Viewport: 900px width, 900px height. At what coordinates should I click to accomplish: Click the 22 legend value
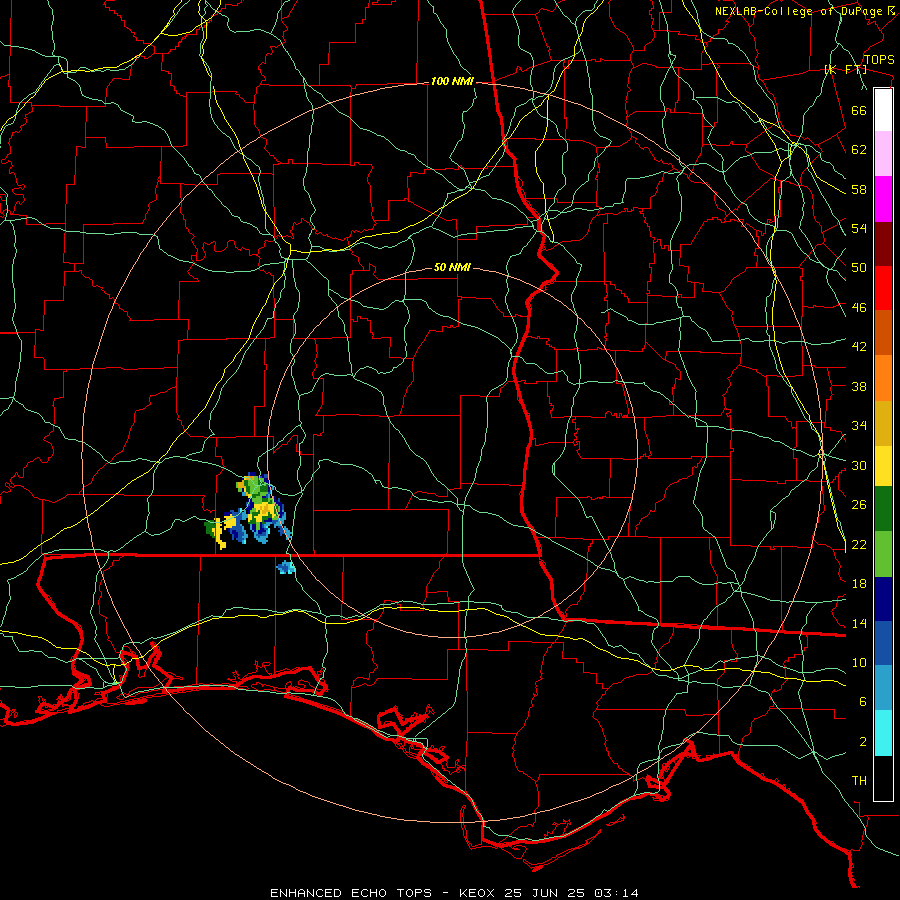point(859,545)
